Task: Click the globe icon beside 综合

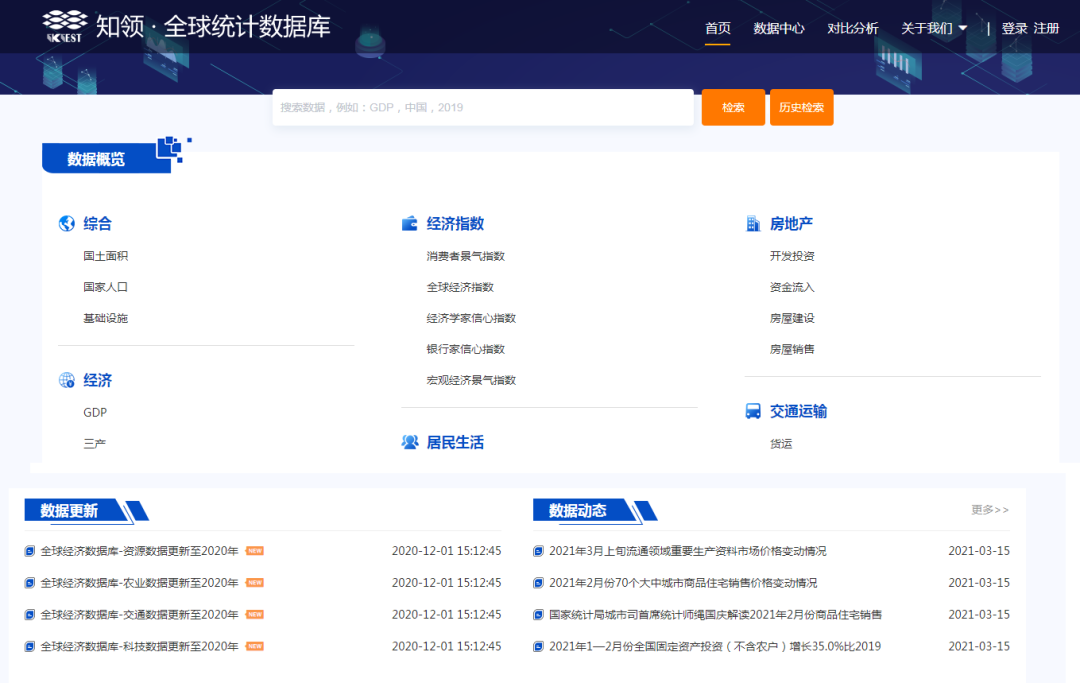Action: point(67,224)
